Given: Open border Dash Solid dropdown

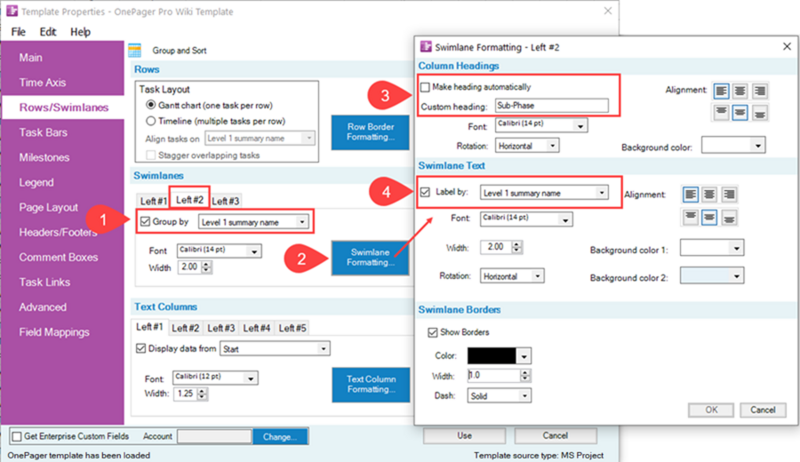Looking at the screenshot, I should click(499, 396).
